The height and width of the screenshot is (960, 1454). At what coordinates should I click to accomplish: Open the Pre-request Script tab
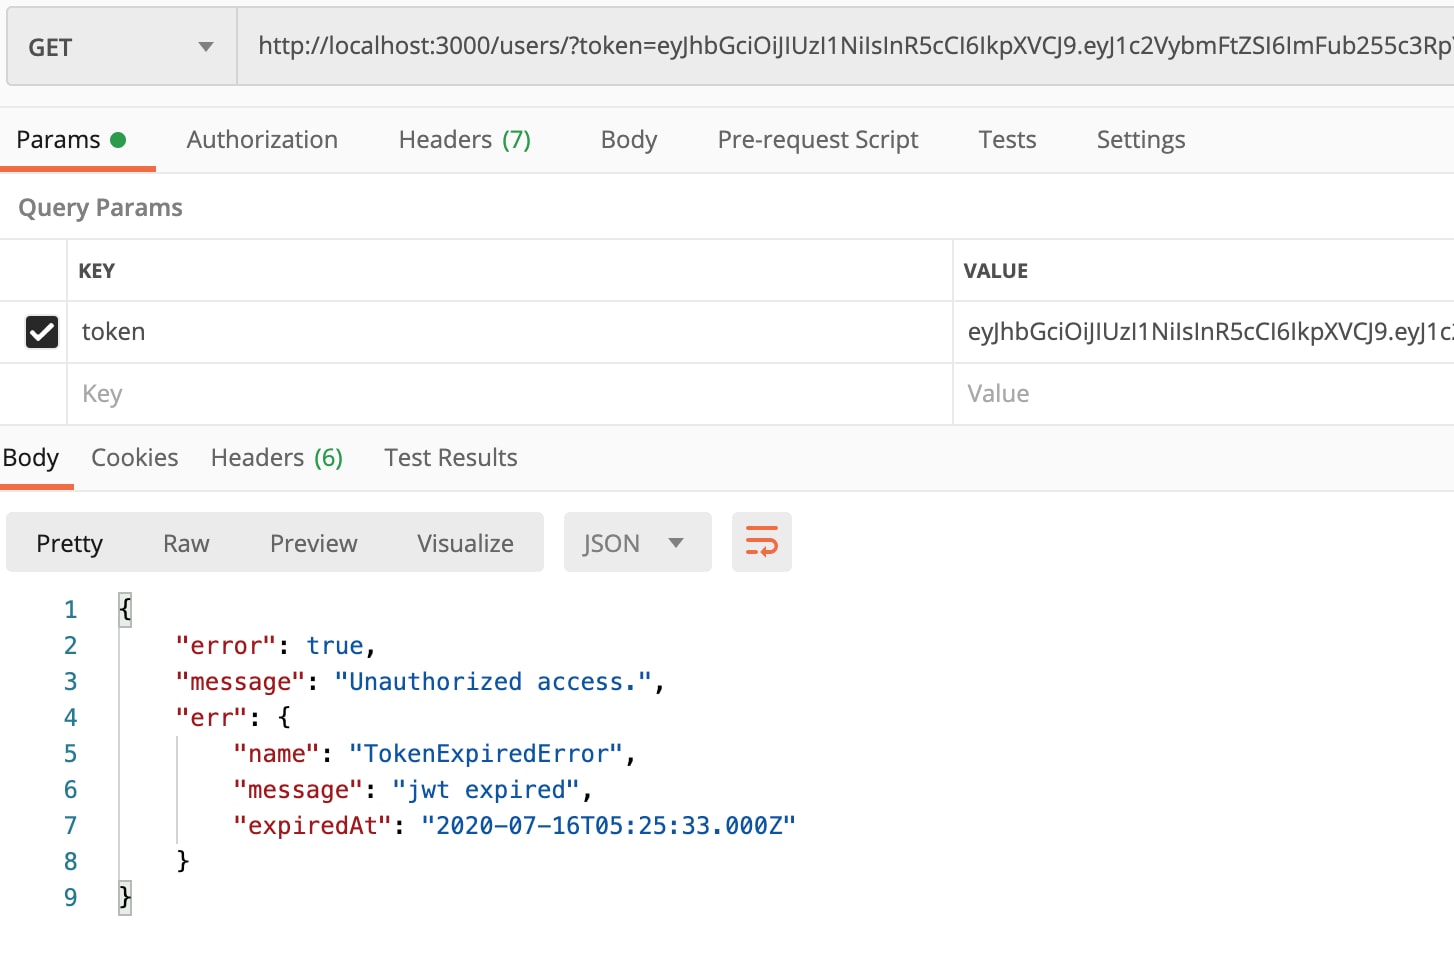(818, 140)
